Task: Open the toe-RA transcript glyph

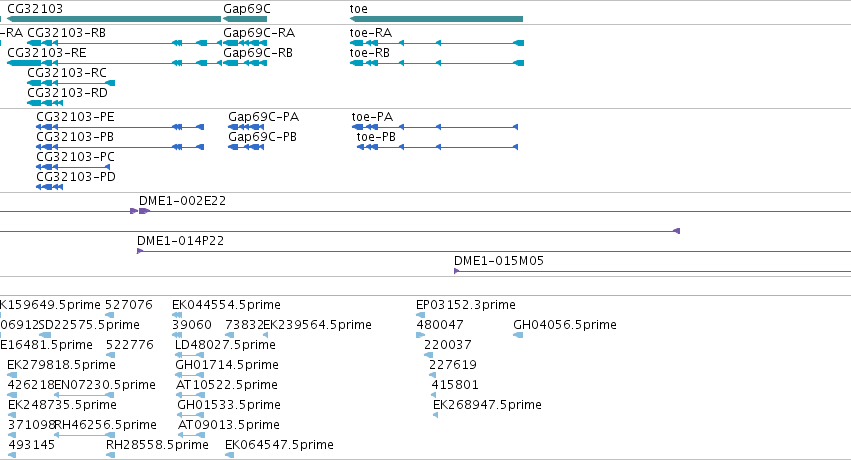Action: pos(437,43)
